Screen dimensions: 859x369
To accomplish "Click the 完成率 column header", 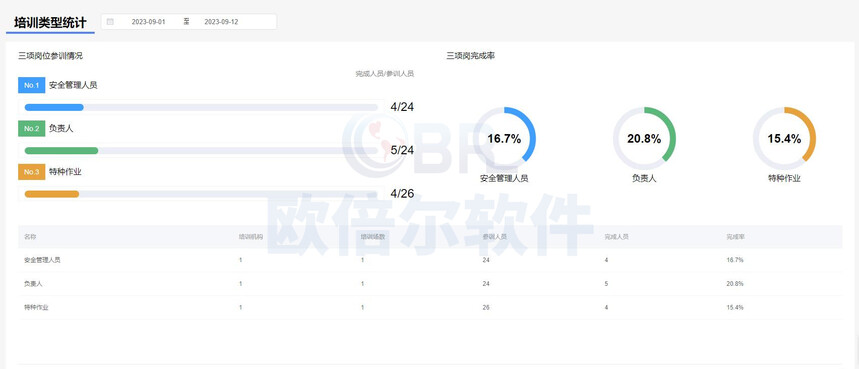I will pos(735,237).
